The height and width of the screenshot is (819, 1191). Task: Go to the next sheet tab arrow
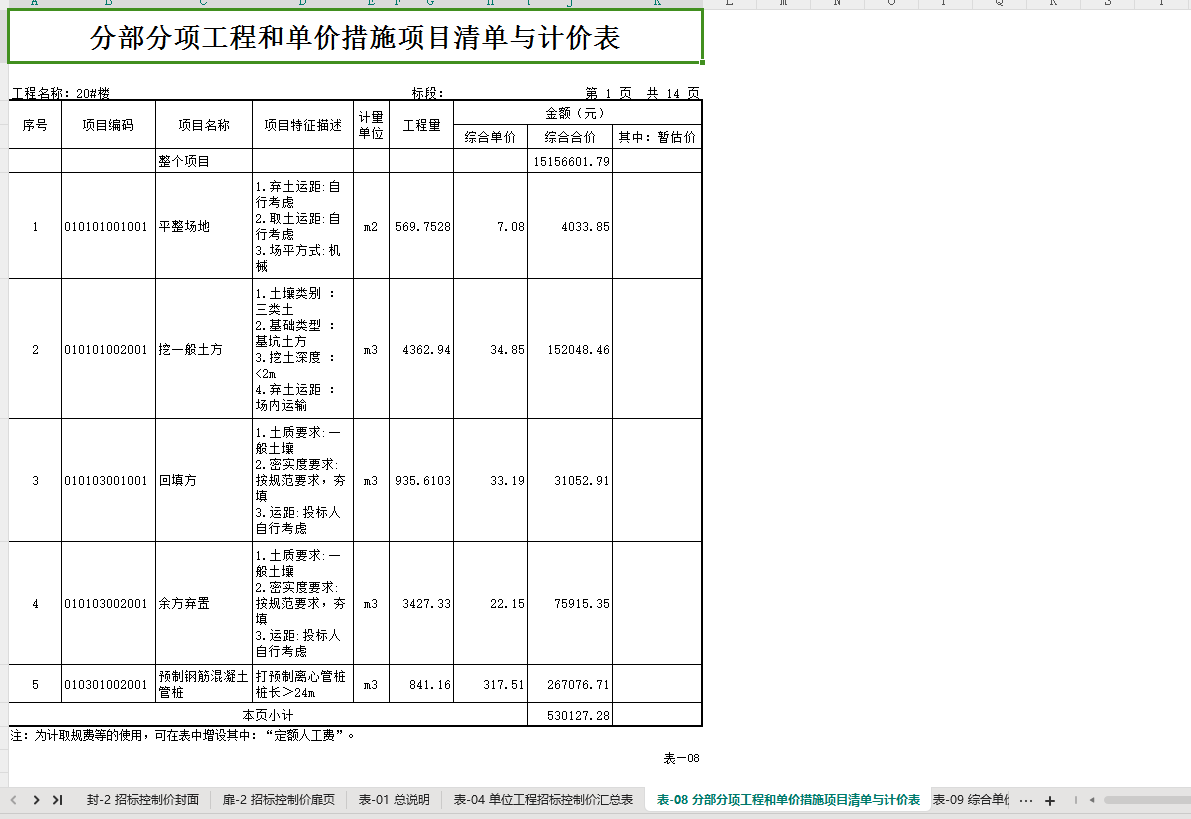click(x=36, y=800)
